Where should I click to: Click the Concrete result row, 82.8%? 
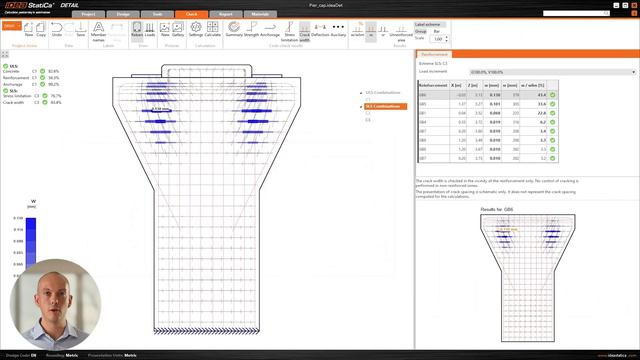pos(31,71)
